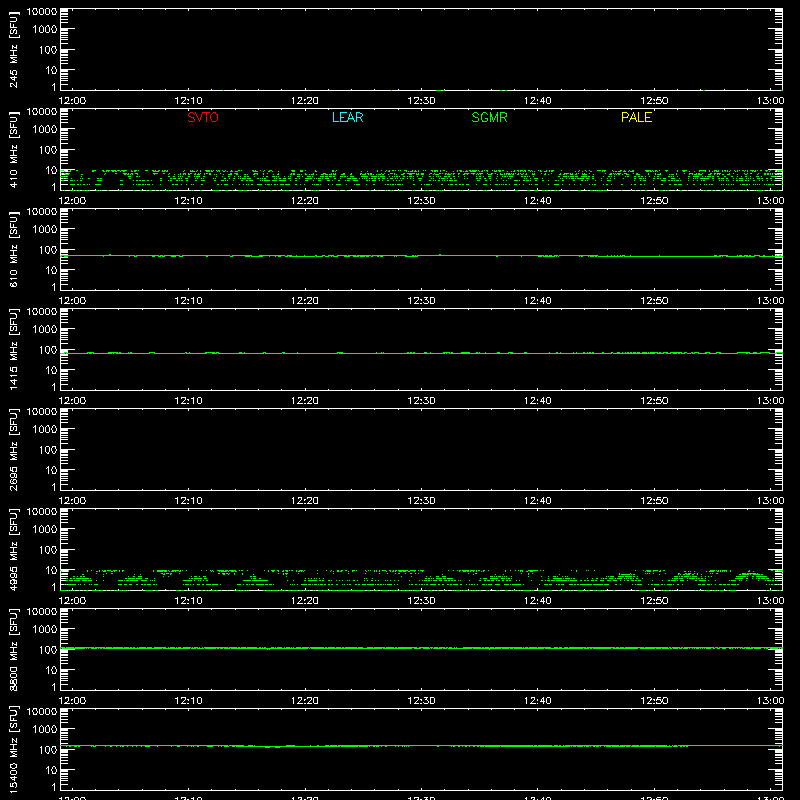
Task: Click 12:30 label below the 245 MHz panel
Action: [421, 101]
